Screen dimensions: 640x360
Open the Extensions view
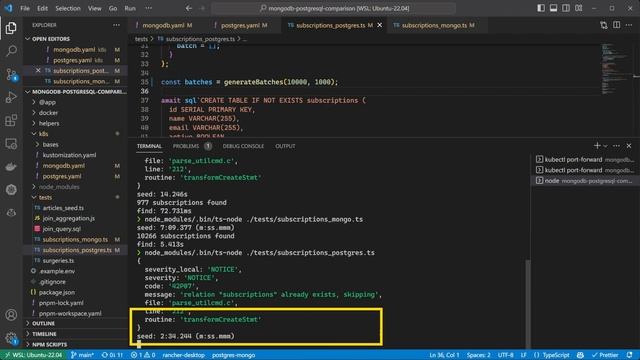point(11,120)
